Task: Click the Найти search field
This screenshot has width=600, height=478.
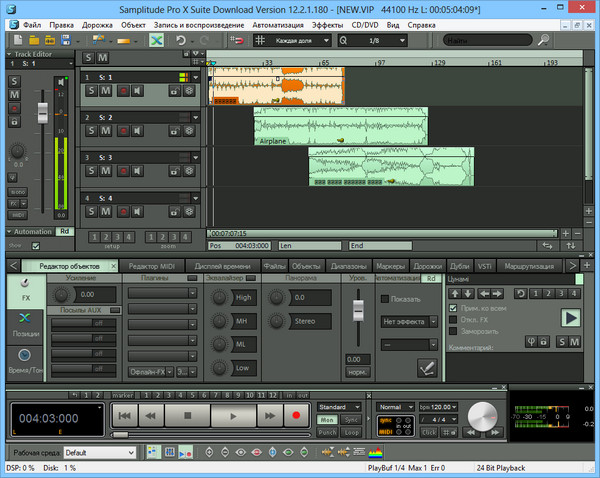Action: (x=487, y=40)
